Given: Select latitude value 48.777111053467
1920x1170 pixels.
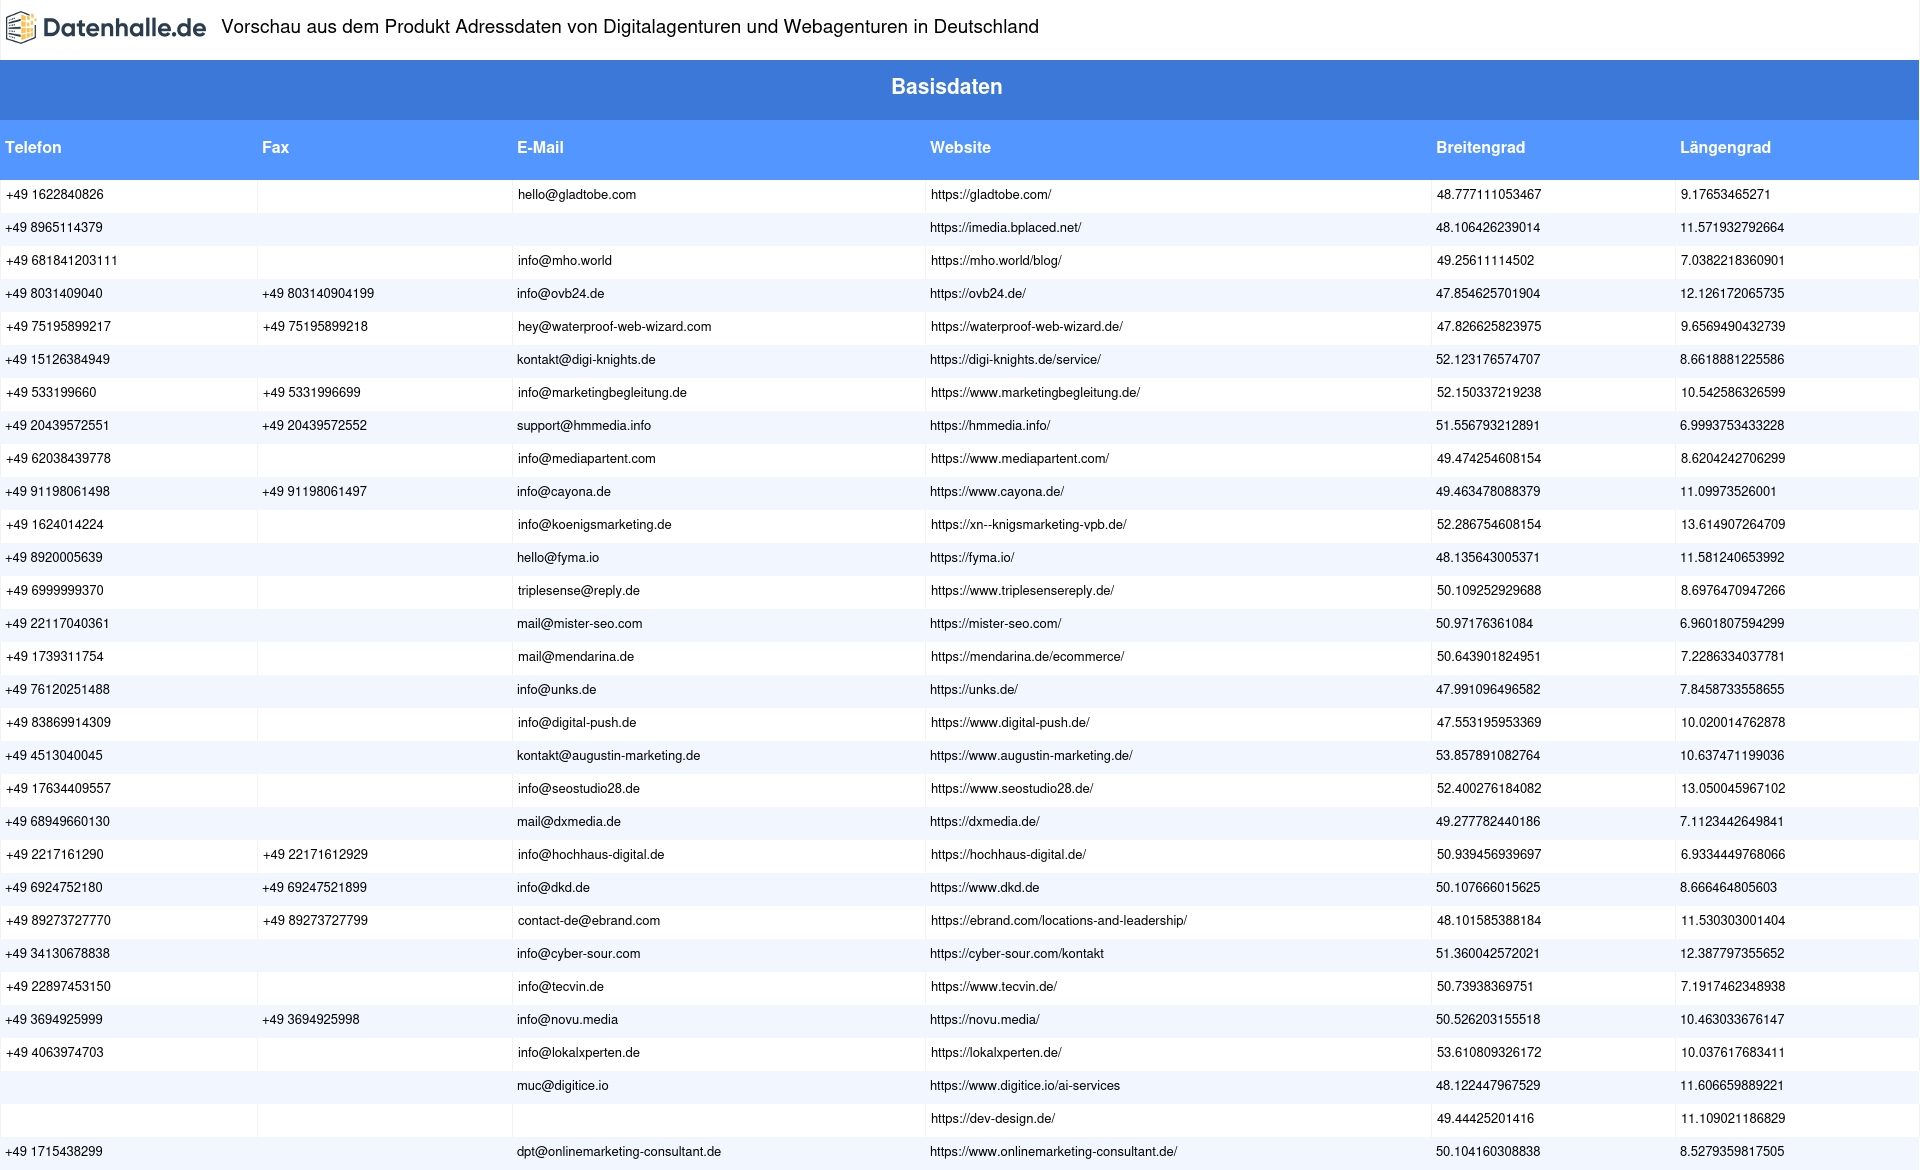Looking at the screenshot, I should pos(1489,195).
